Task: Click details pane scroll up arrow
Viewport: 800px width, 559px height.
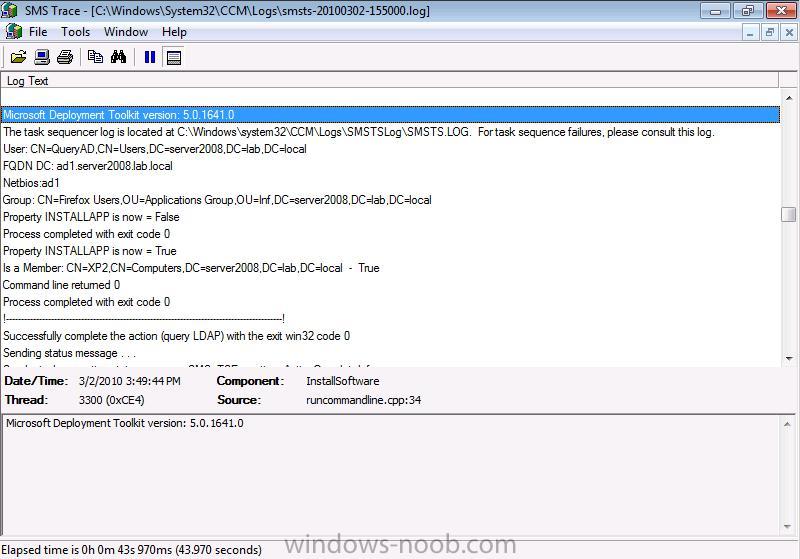Action: pyautogui.click(x=787, y=424)
